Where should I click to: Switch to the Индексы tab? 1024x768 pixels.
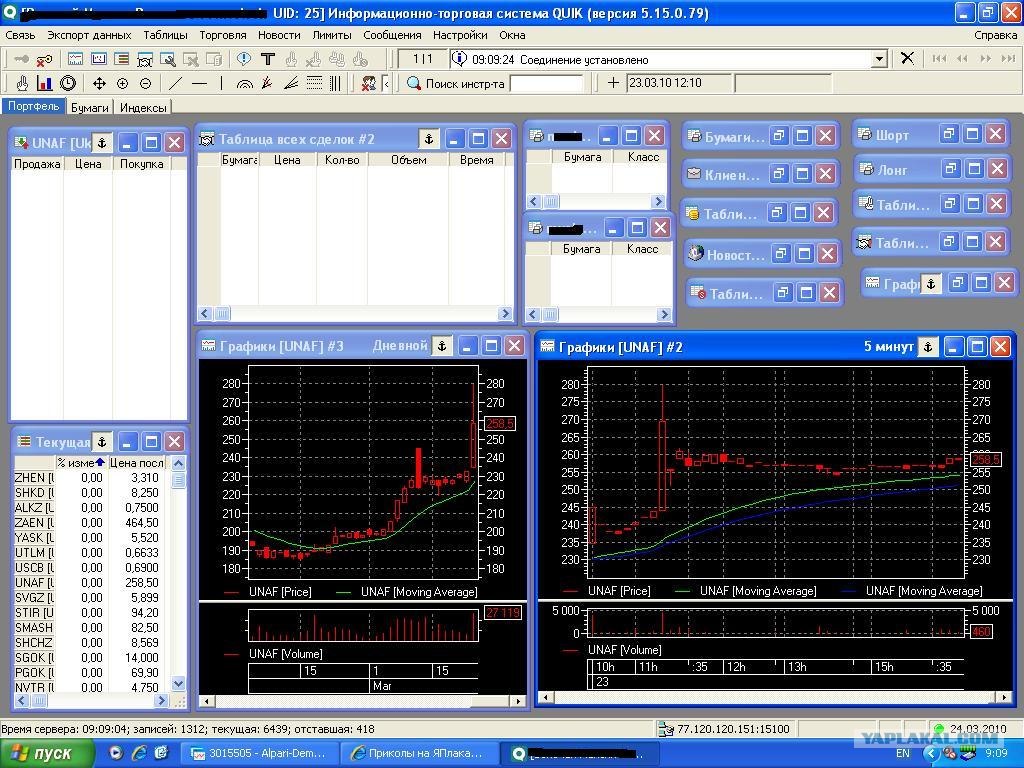[x=143, y=108]
